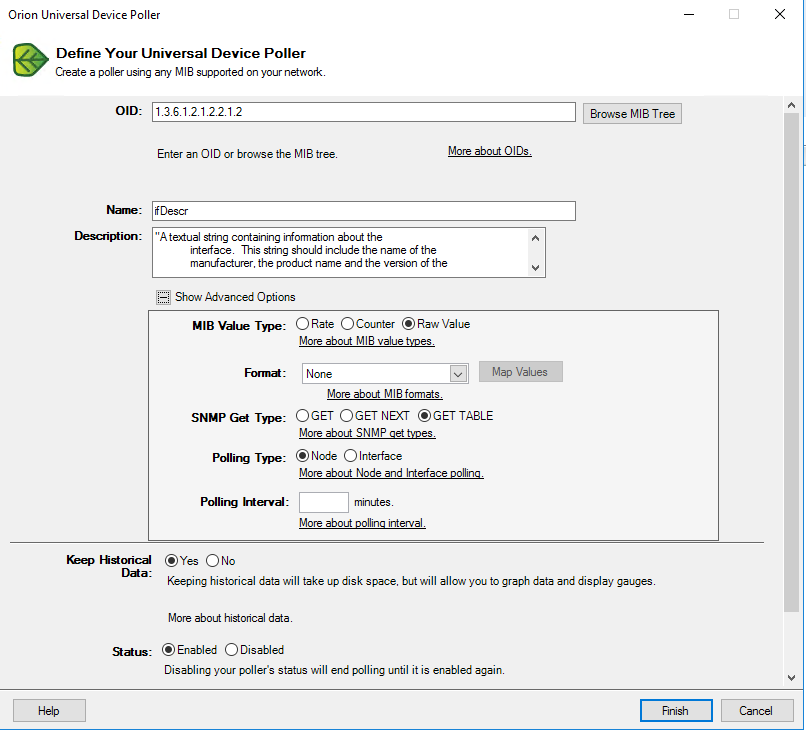
Task: Click Description box scroll up arrow
Action: (535, 238)
